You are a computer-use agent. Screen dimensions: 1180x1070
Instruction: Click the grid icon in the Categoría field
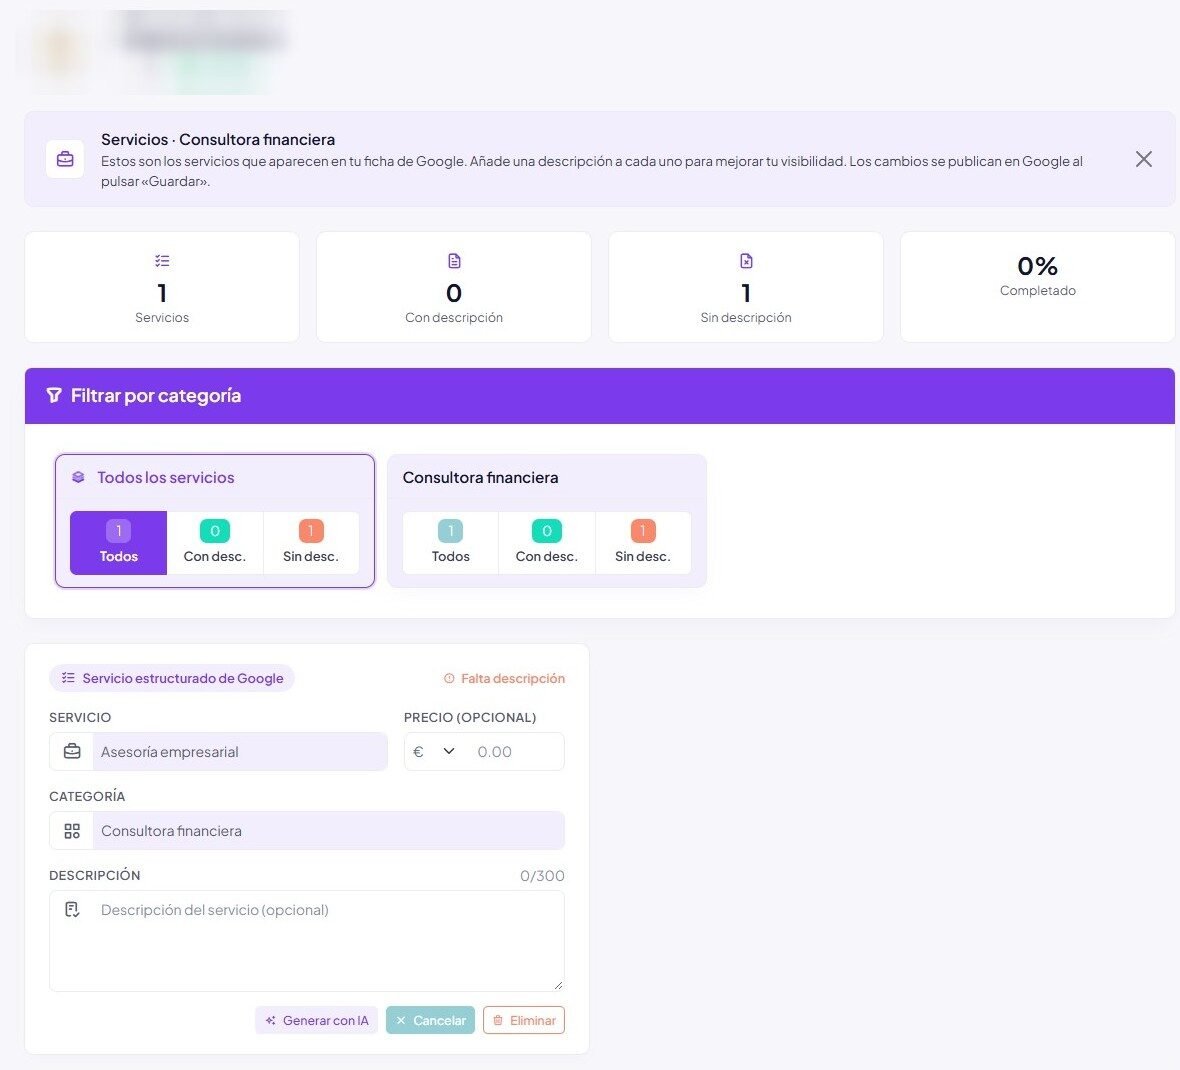click(72, 831)
